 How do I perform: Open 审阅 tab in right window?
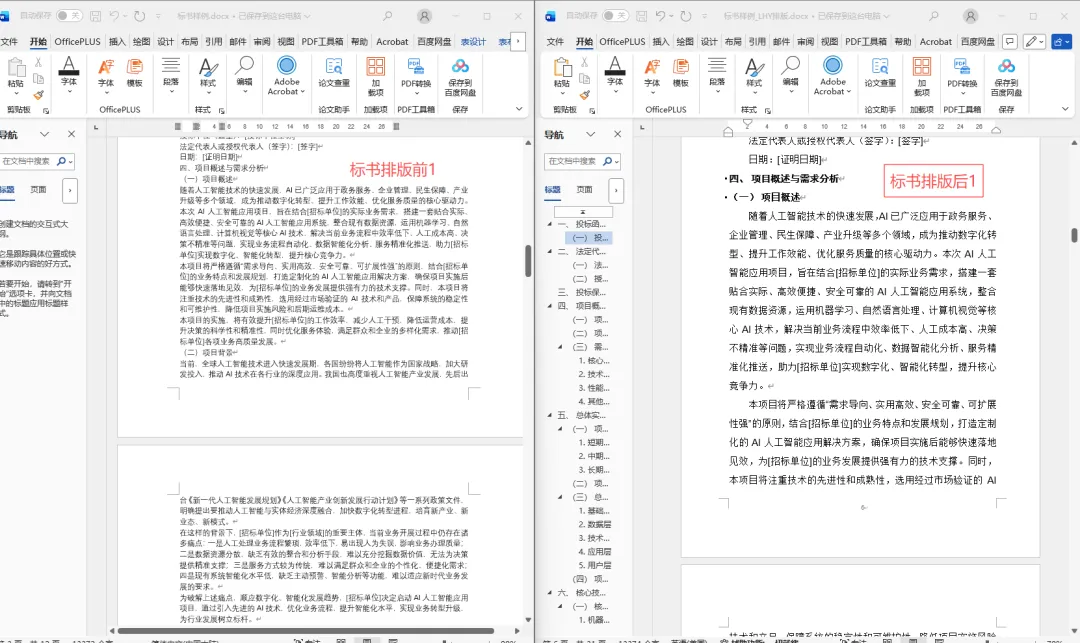point(805,41)
